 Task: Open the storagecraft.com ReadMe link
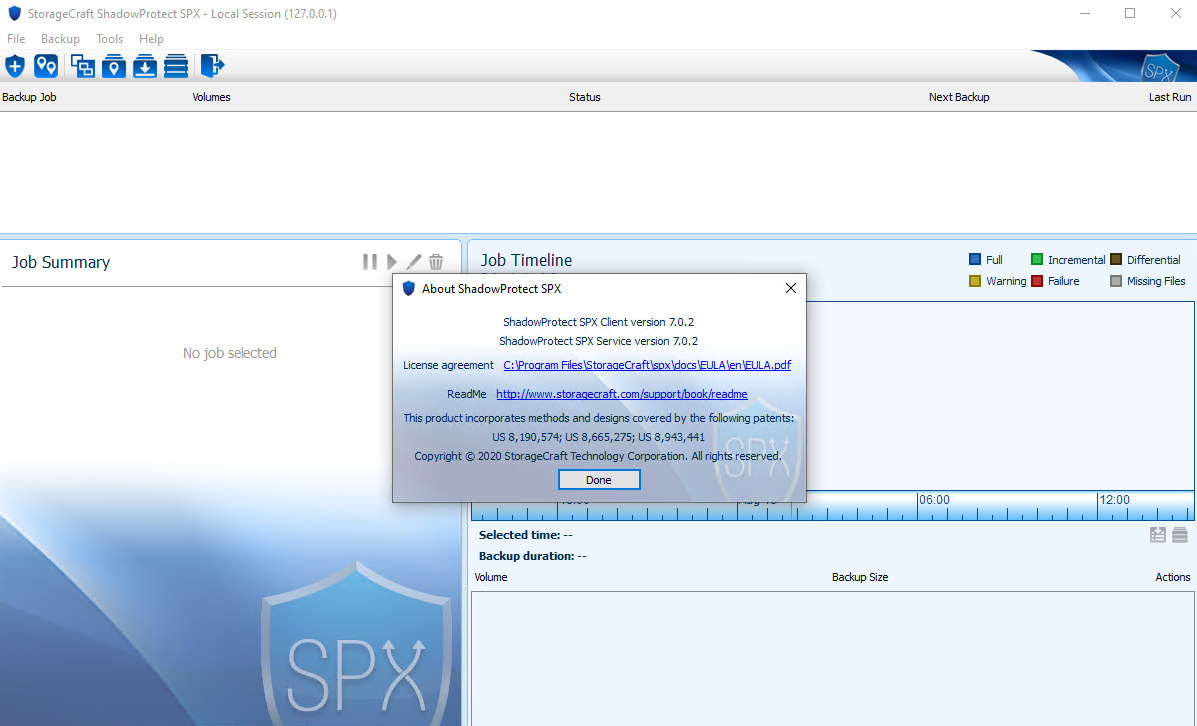(621, 394)
